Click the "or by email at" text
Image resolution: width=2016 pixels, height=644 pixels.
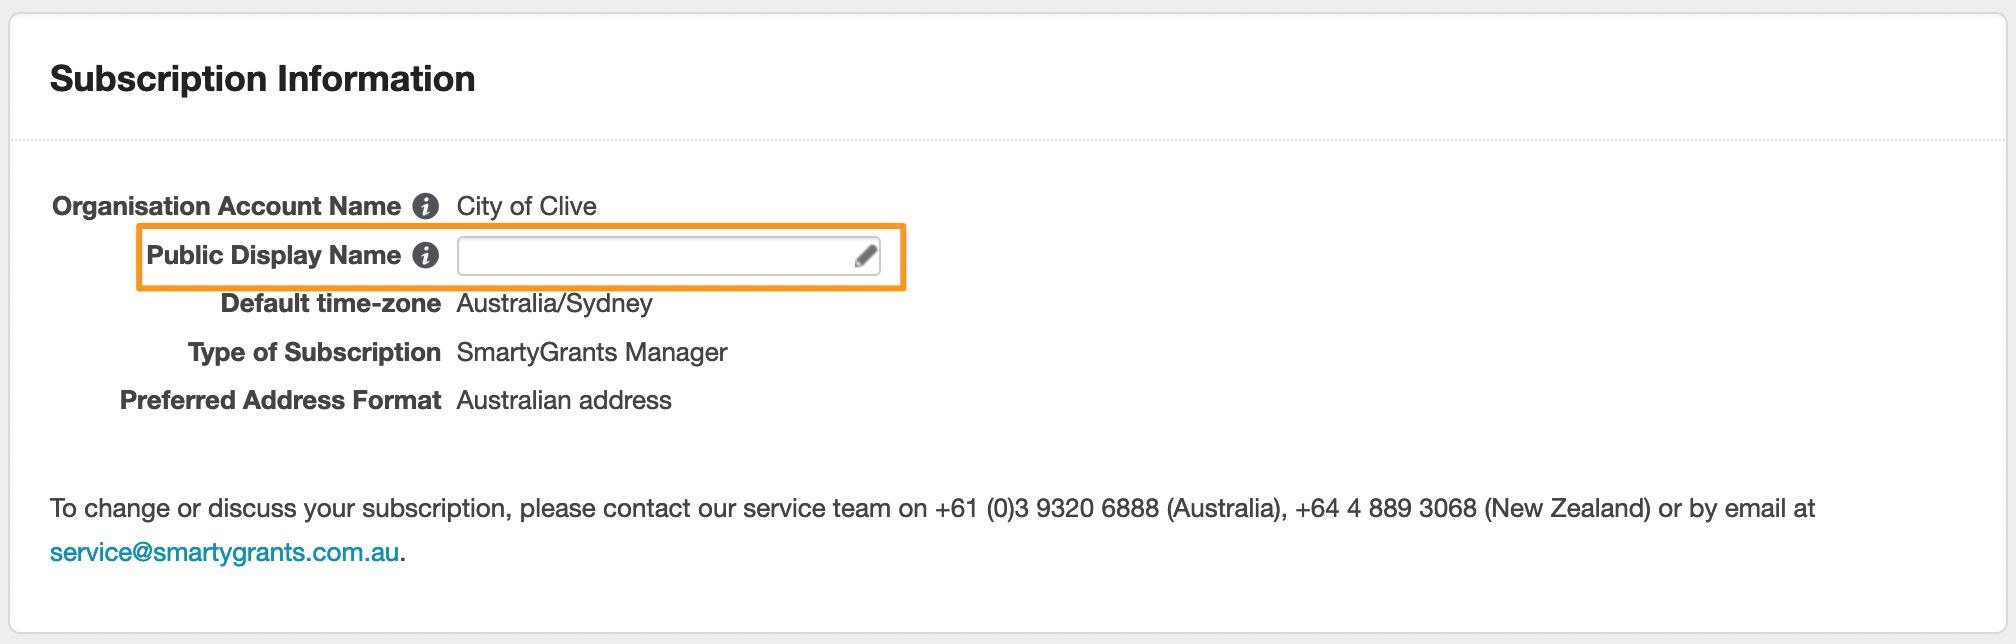click(1736, 508)
